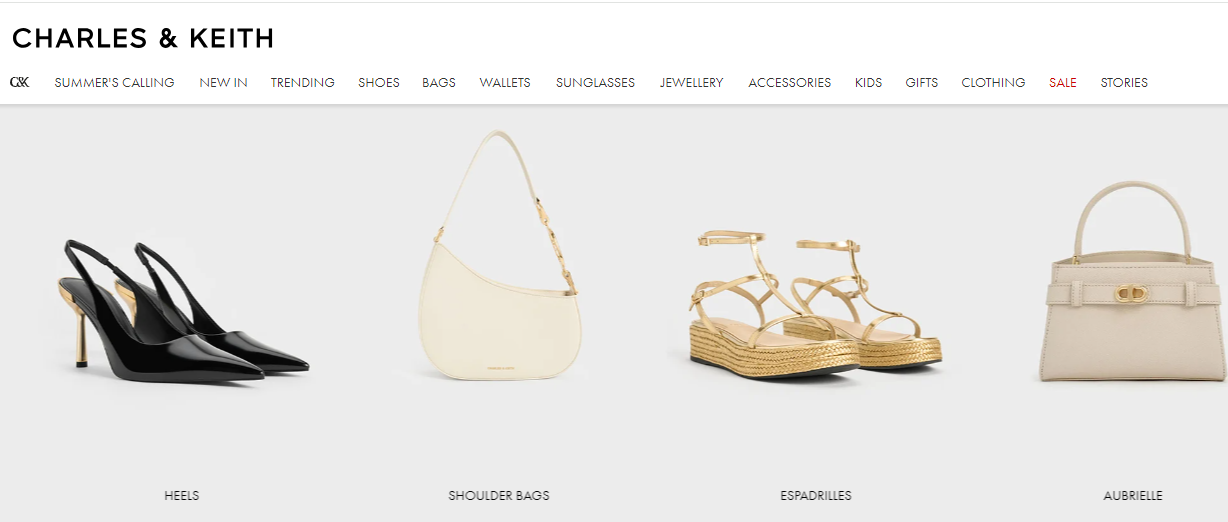Click the cream shoulder bag image
The image size is (1228, 522).
499,256
